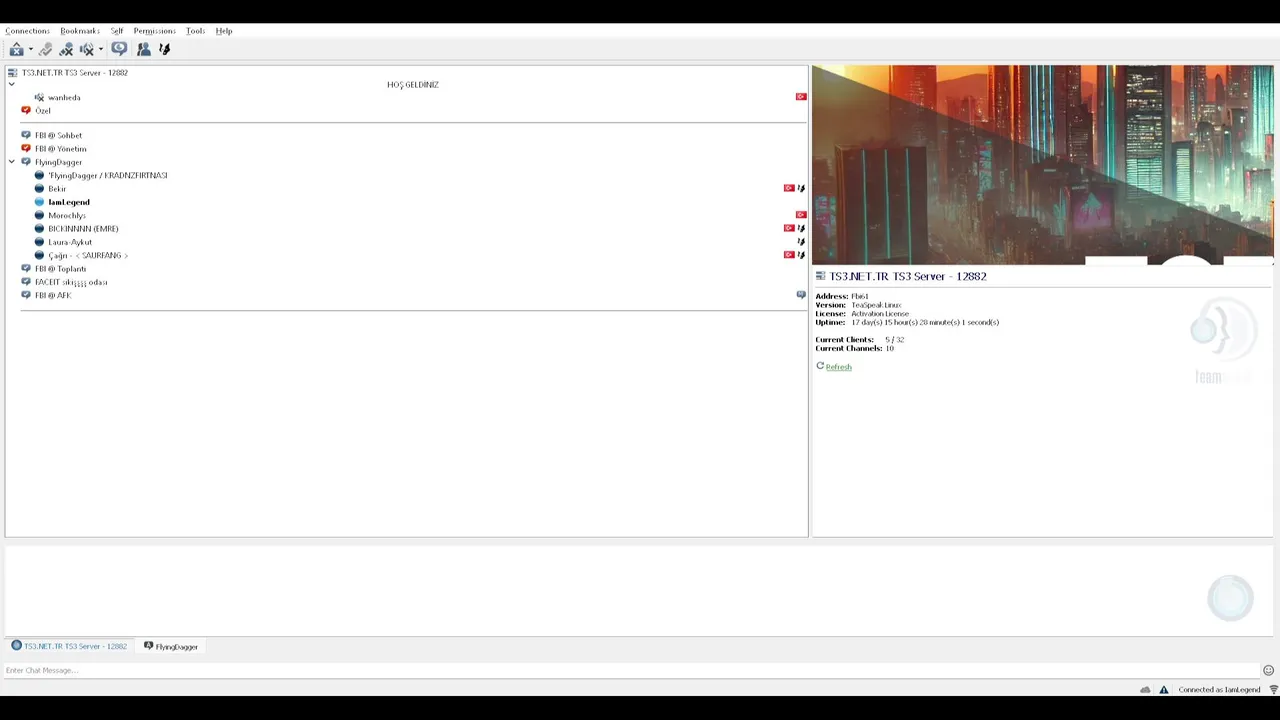Select user 'FlyingDagger / KRADNZFIRTNASI
Screen dimensions: 1280x720
tap(108, 176)
